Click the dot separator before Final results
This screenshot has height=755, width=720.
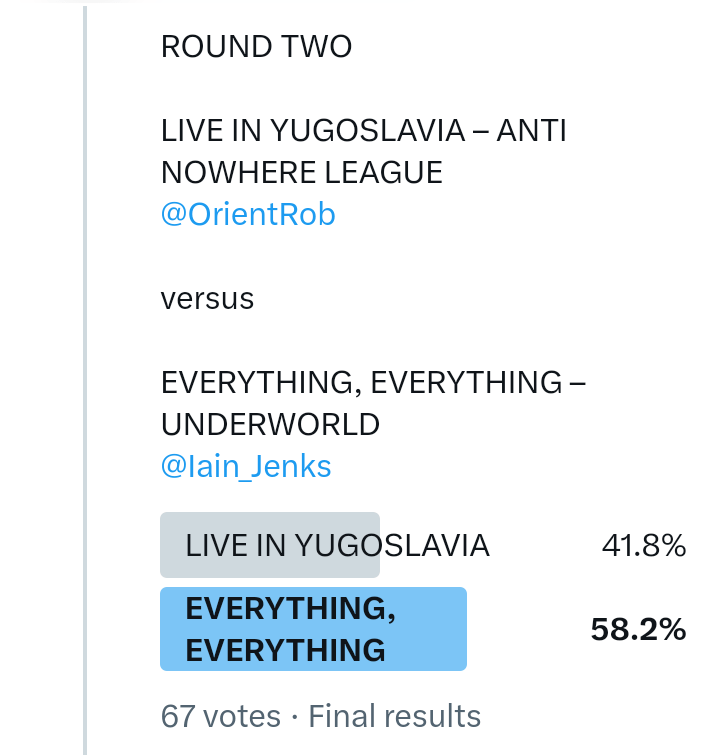pos(295,716)
